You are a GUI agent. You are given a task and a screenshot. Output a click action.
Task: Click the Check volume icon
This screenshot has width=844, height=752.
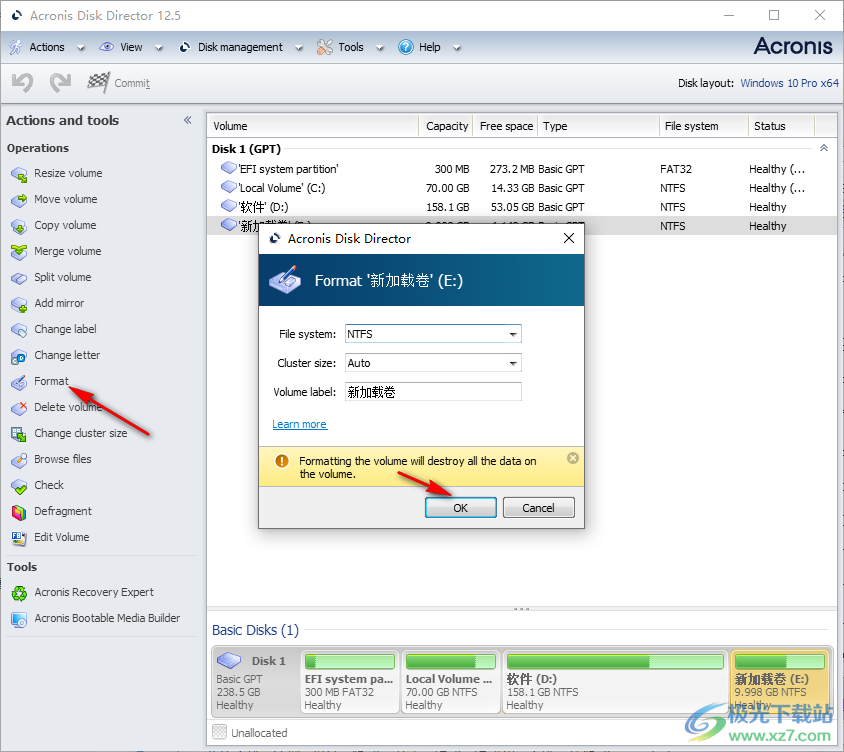click(19, 486)
